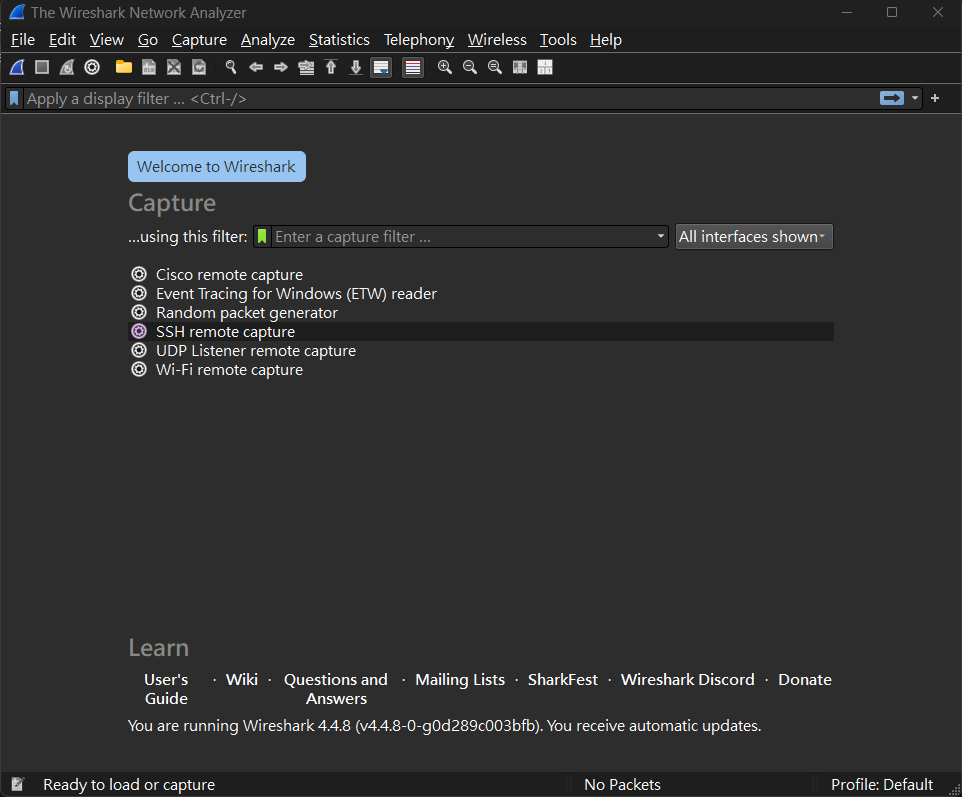
Task: Reload this file toolbar icon
Action: [x=199, y=67]
